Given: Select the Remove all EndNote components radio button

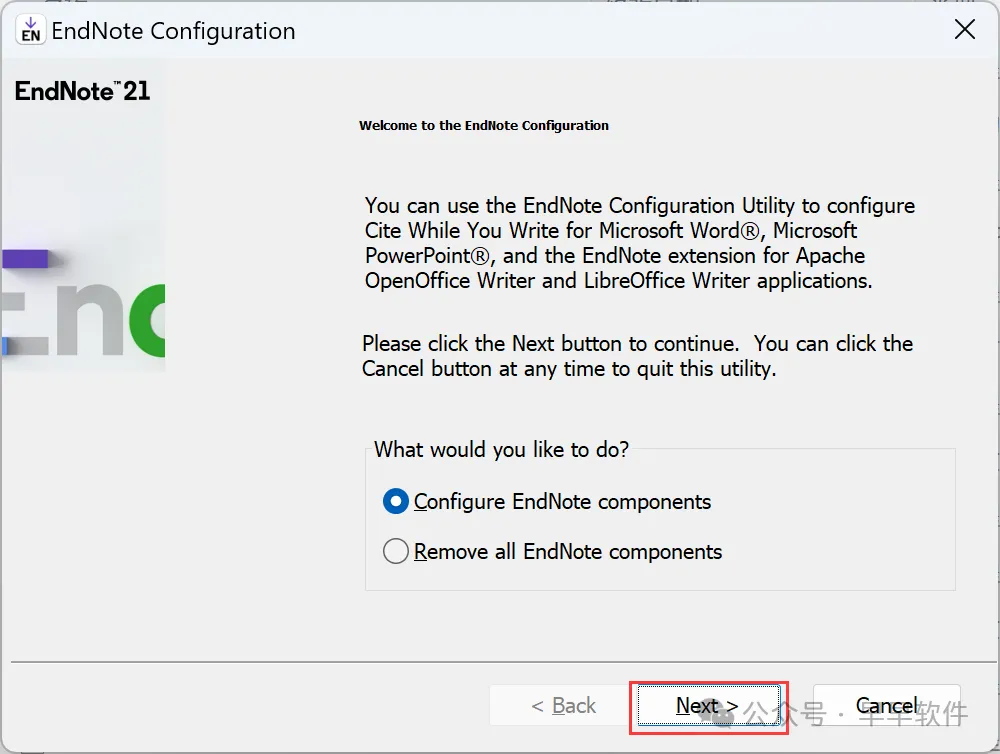Looking at the screenshot, I should click(x=396, y=551).
